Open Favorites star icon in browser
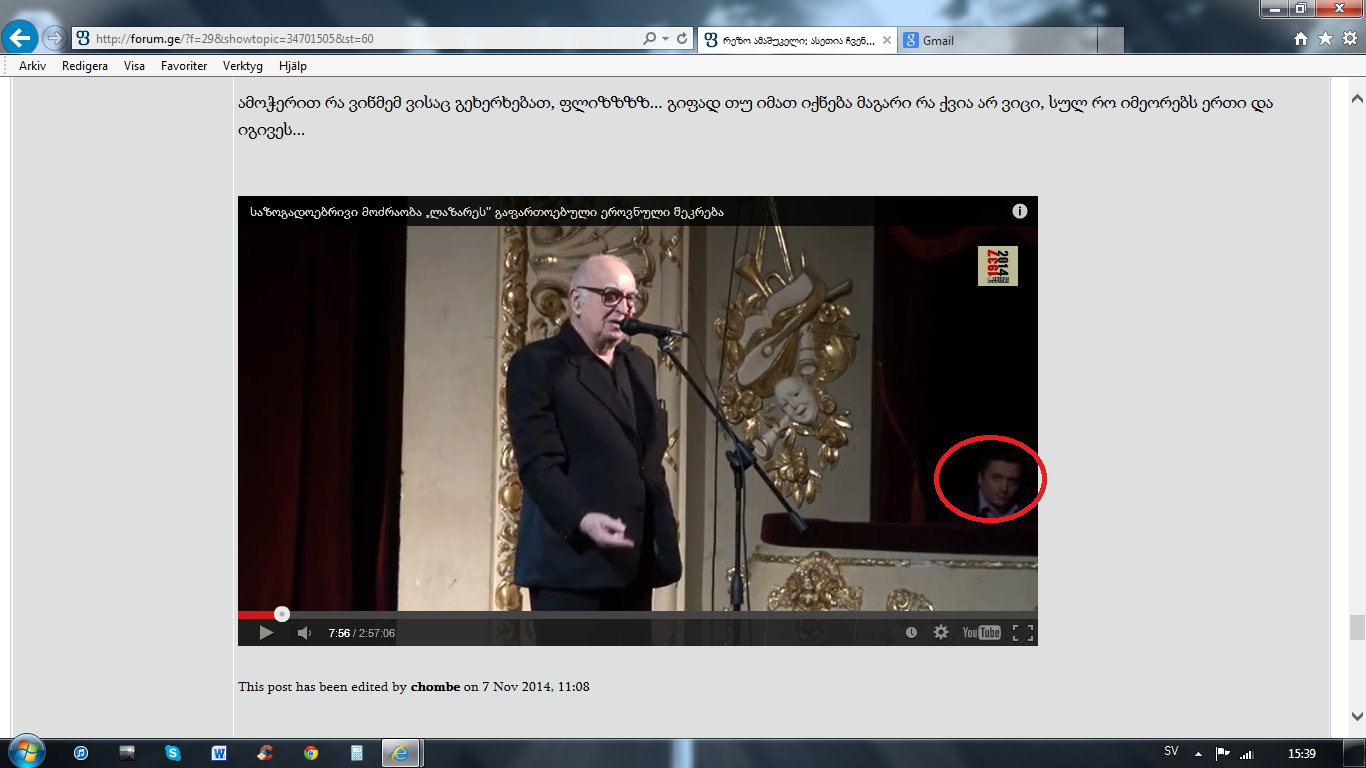This screenshot has width=1366, height=768. pyautogui.click(x=1325, y=39)
